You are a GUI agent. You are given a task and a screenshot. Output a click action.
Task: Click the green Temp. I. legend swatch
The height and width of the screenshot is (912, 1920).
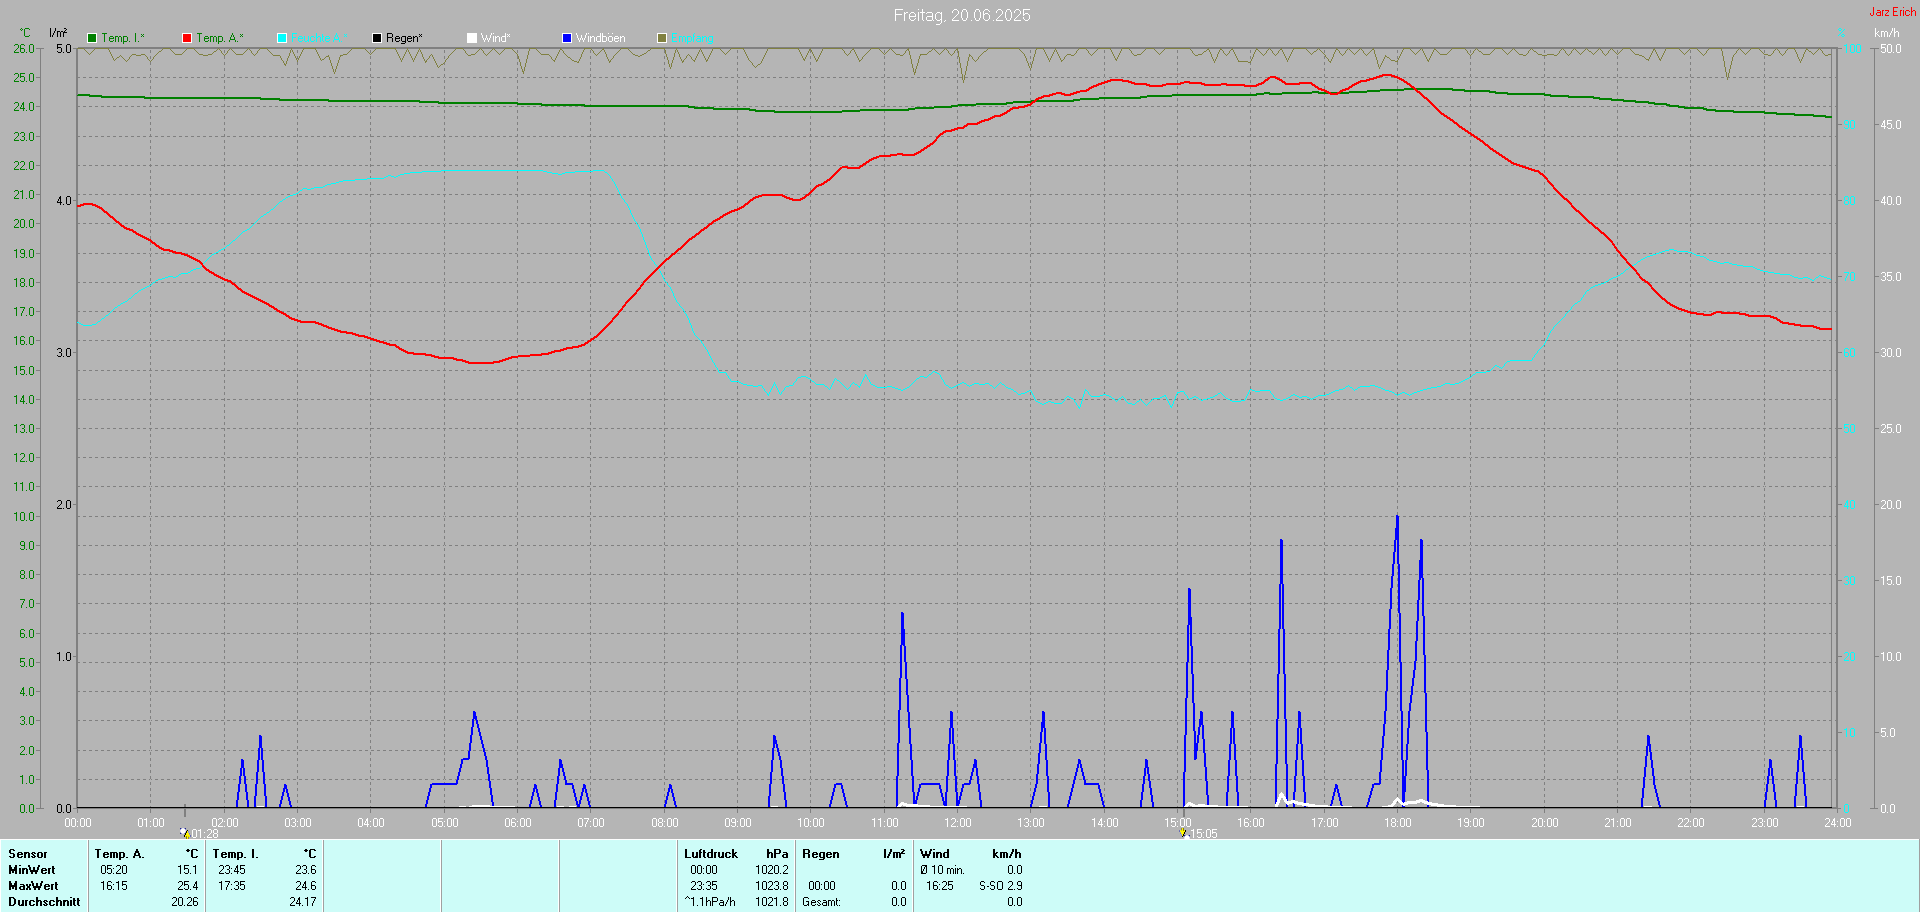92,38
